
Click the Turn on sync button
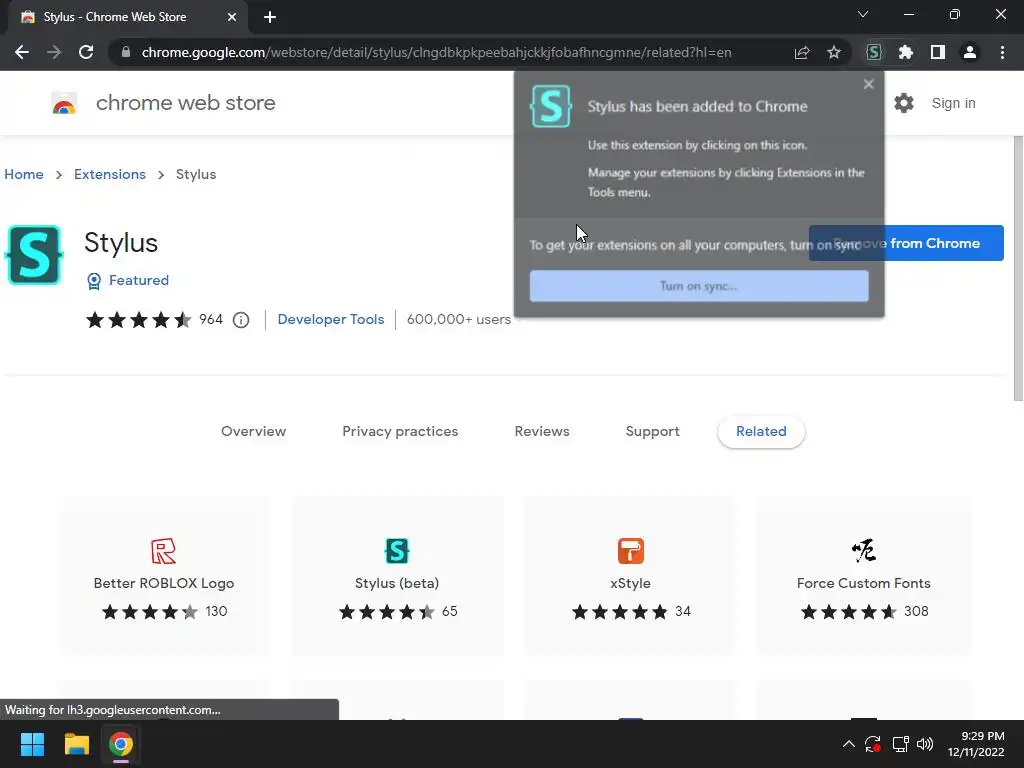pyautogui.click(x=699, y=286)
